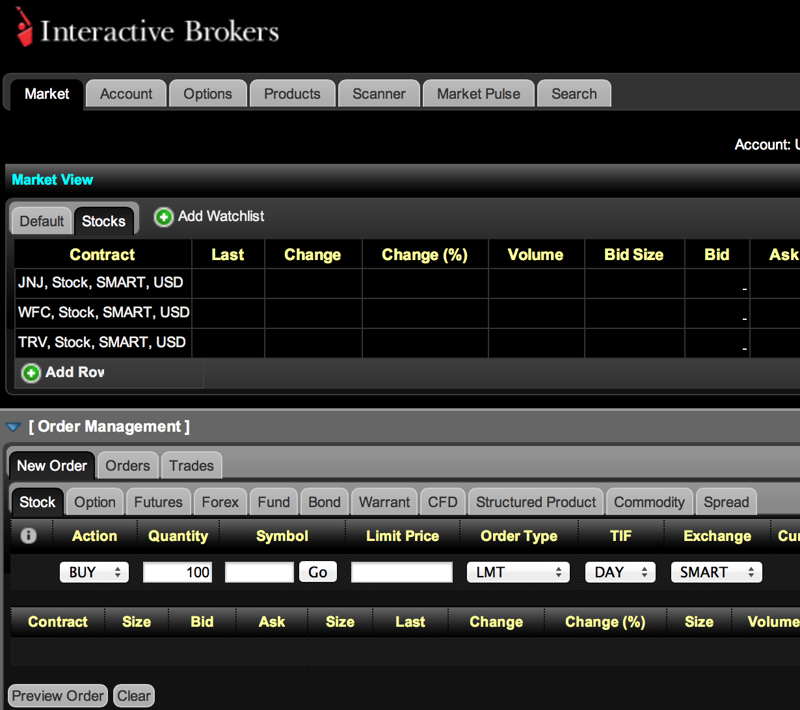
Task: Collapse the Order Management panel triangle
Action: [13, 426]
